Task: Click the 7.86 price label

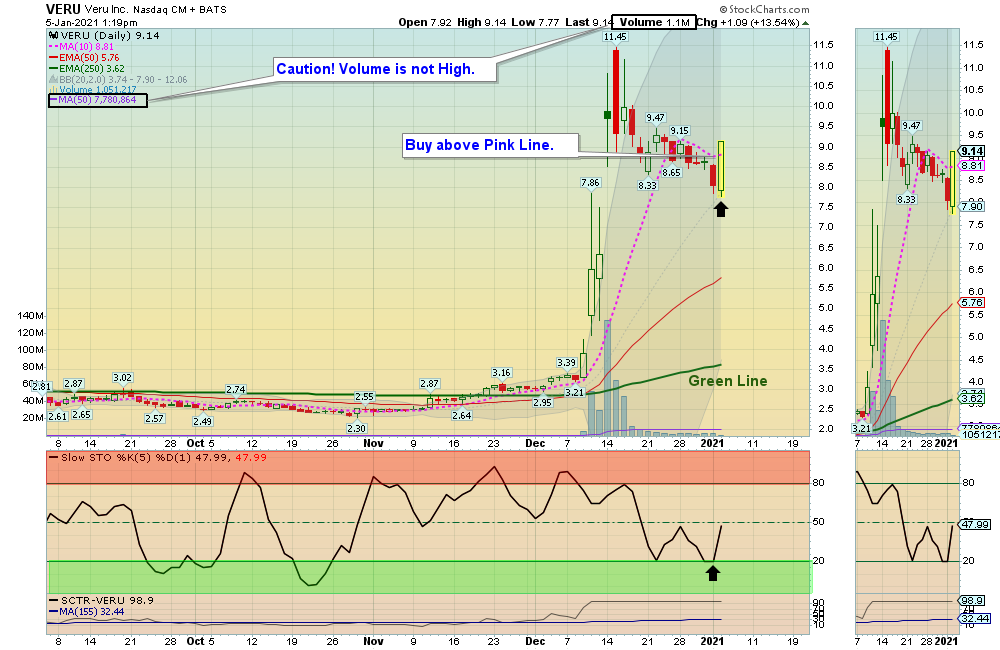Action: point(591,183)
